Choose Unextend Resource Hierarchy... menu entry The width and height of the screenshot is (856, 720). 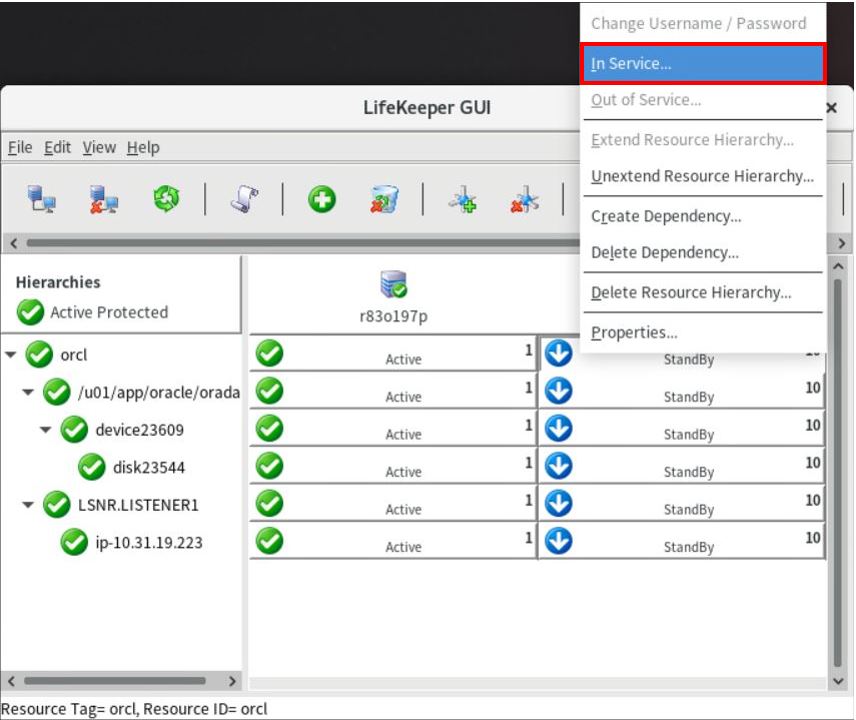[x=703, y=176]
